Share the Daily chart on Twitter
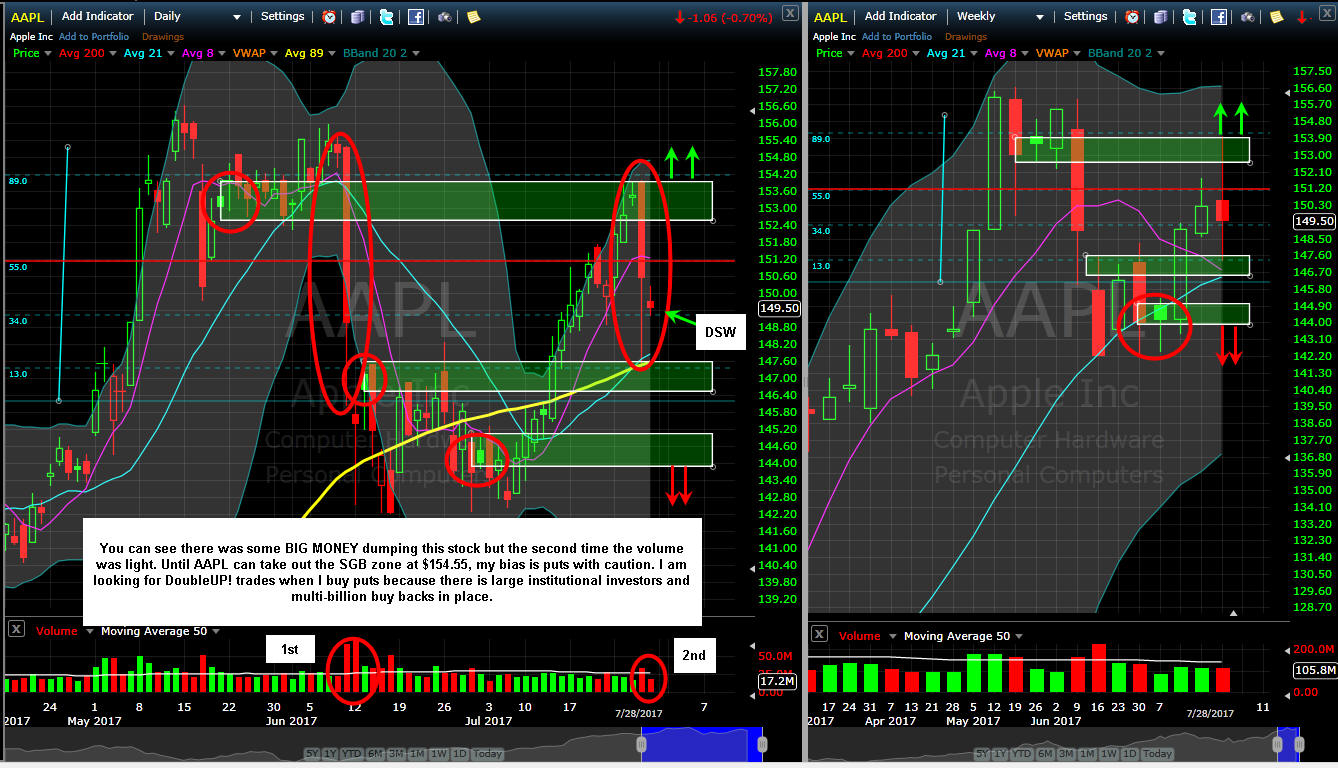Screen dimensions: 1338x768 [387, 17]
